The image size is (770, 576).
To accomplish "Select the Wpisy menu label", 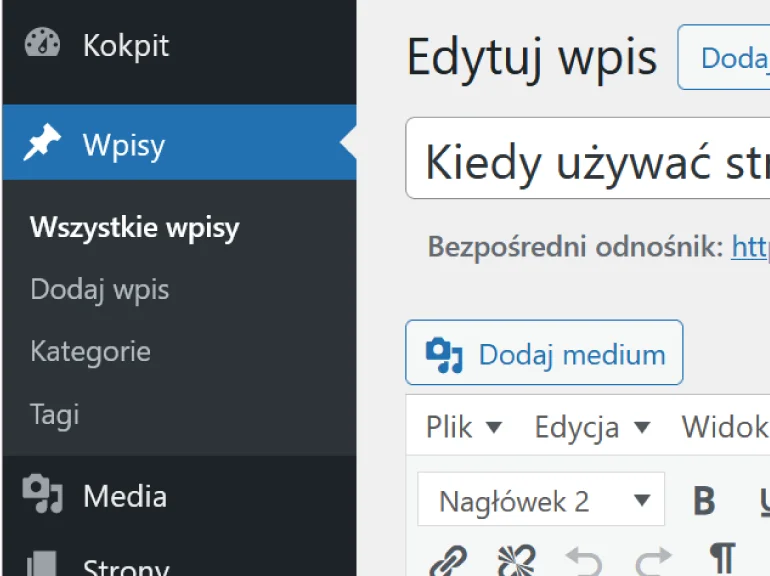I will click(124, 145).
